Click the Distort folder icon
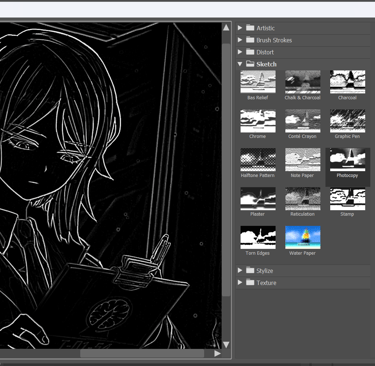 [250, 52]
